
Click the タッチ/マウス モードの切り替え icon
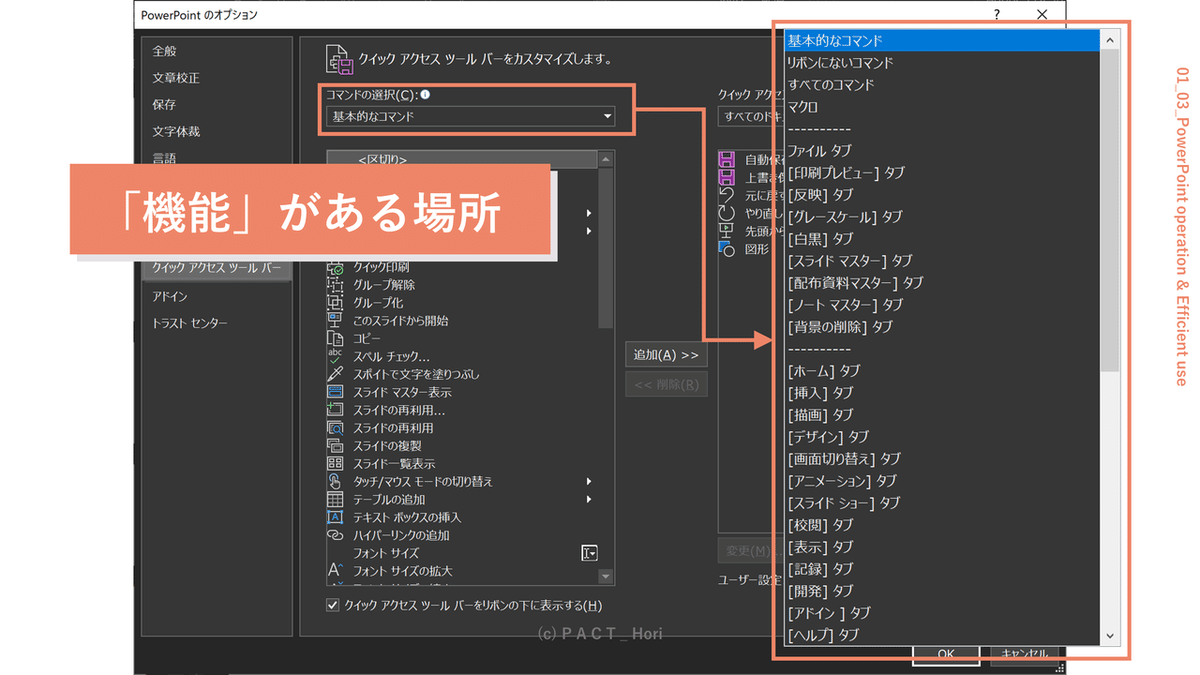336,482
